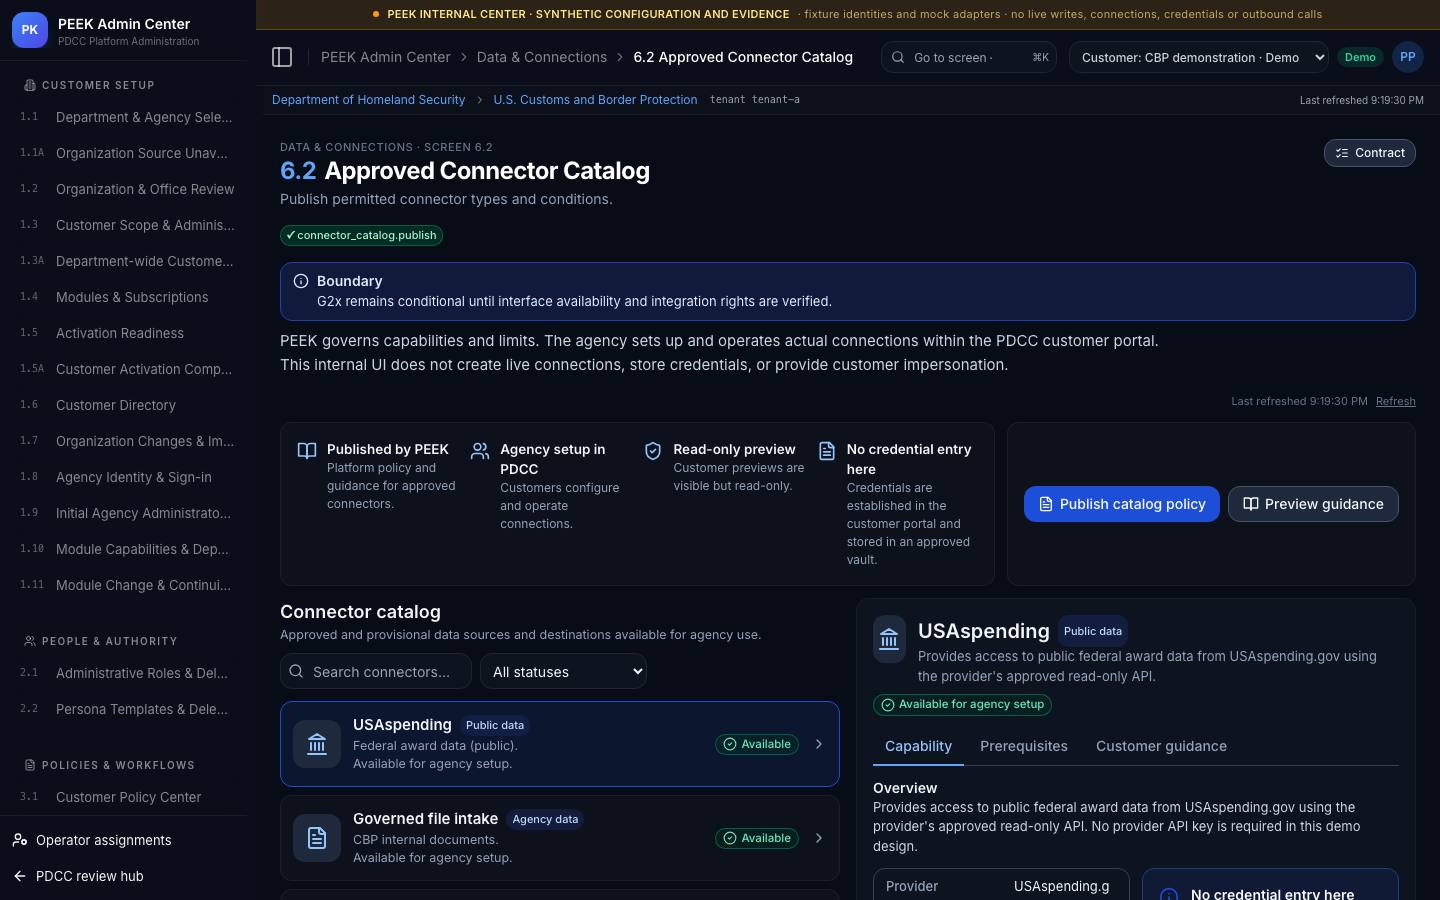Open the Contract button
Image resolution: width=1440 pixels, height=900 pixels.
1370,153
